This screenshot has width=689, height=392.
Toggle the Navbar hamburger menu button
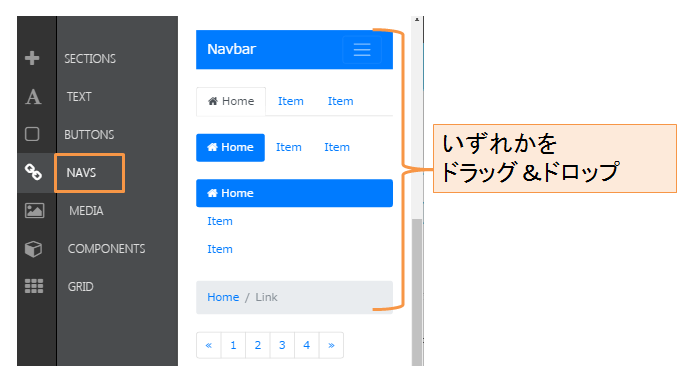362,49
